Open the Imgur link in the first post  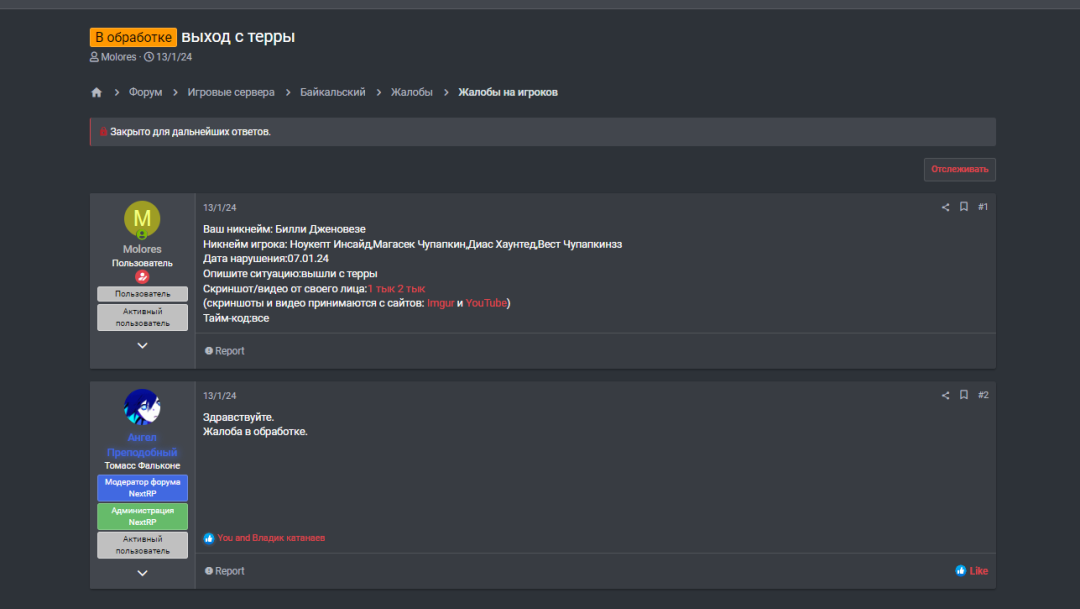tap(440, 303)
